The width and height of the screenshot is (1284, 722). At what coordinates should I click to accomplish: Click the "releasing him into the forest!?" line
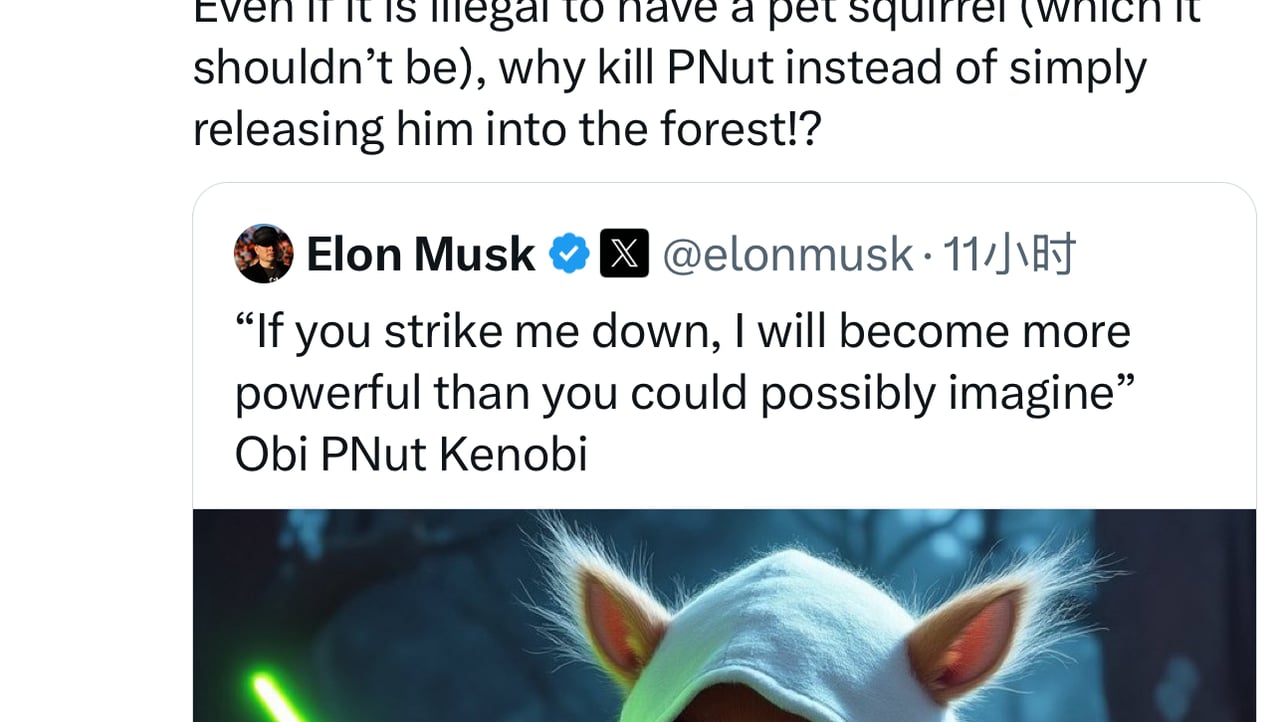coord(506,130)
